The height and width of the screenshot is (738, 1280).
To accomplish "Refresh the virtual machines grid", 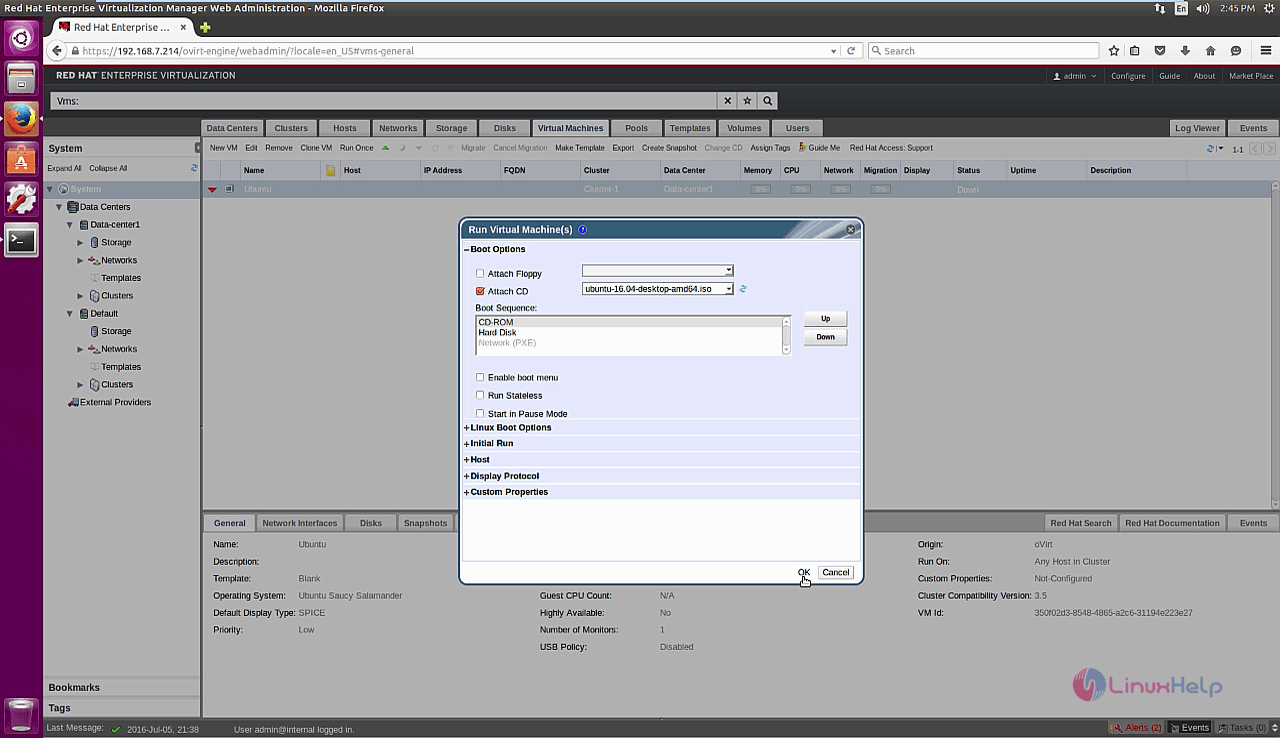I will click(1210, 149).
